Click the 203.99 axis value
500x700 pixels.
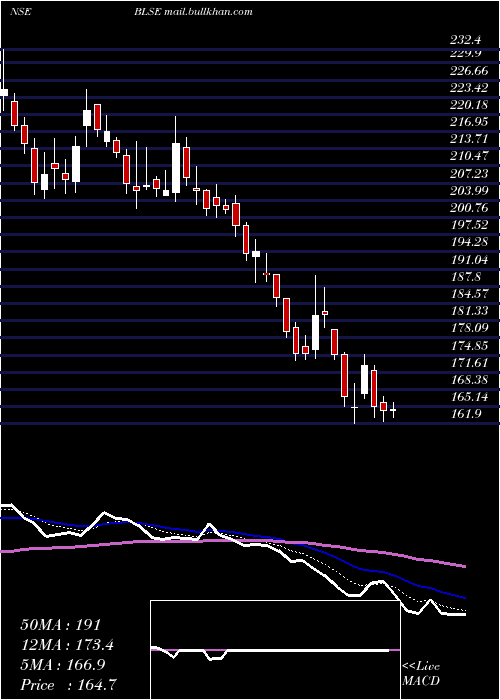470,191
